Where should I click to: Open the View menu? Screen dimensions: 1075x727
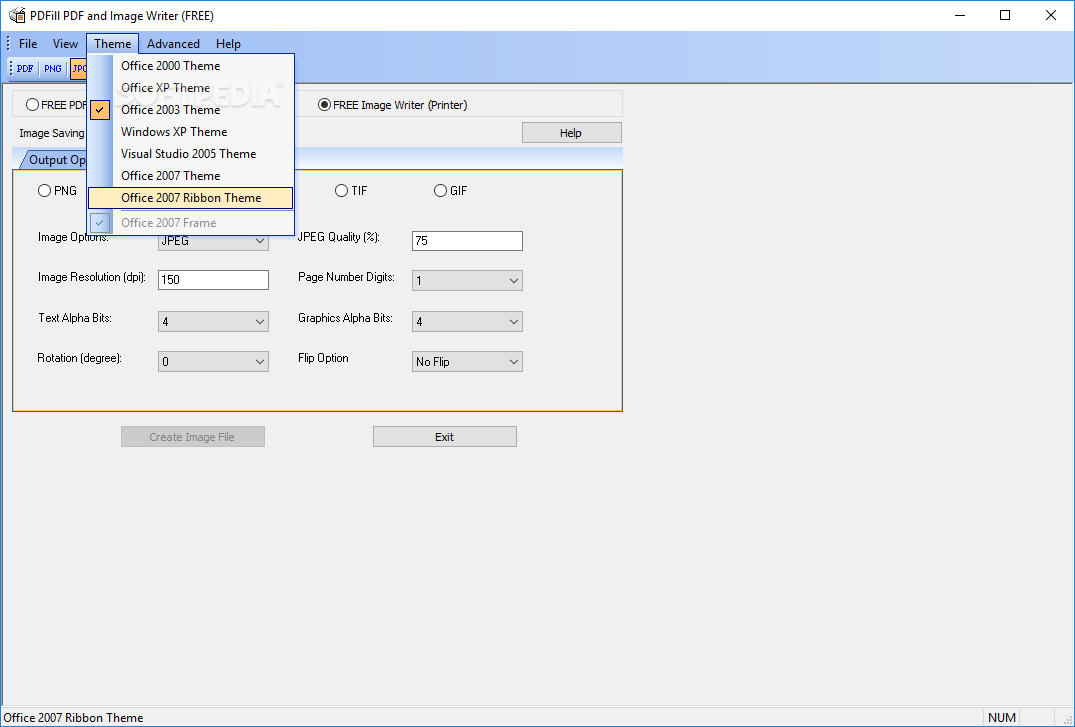tap(65, 43)
